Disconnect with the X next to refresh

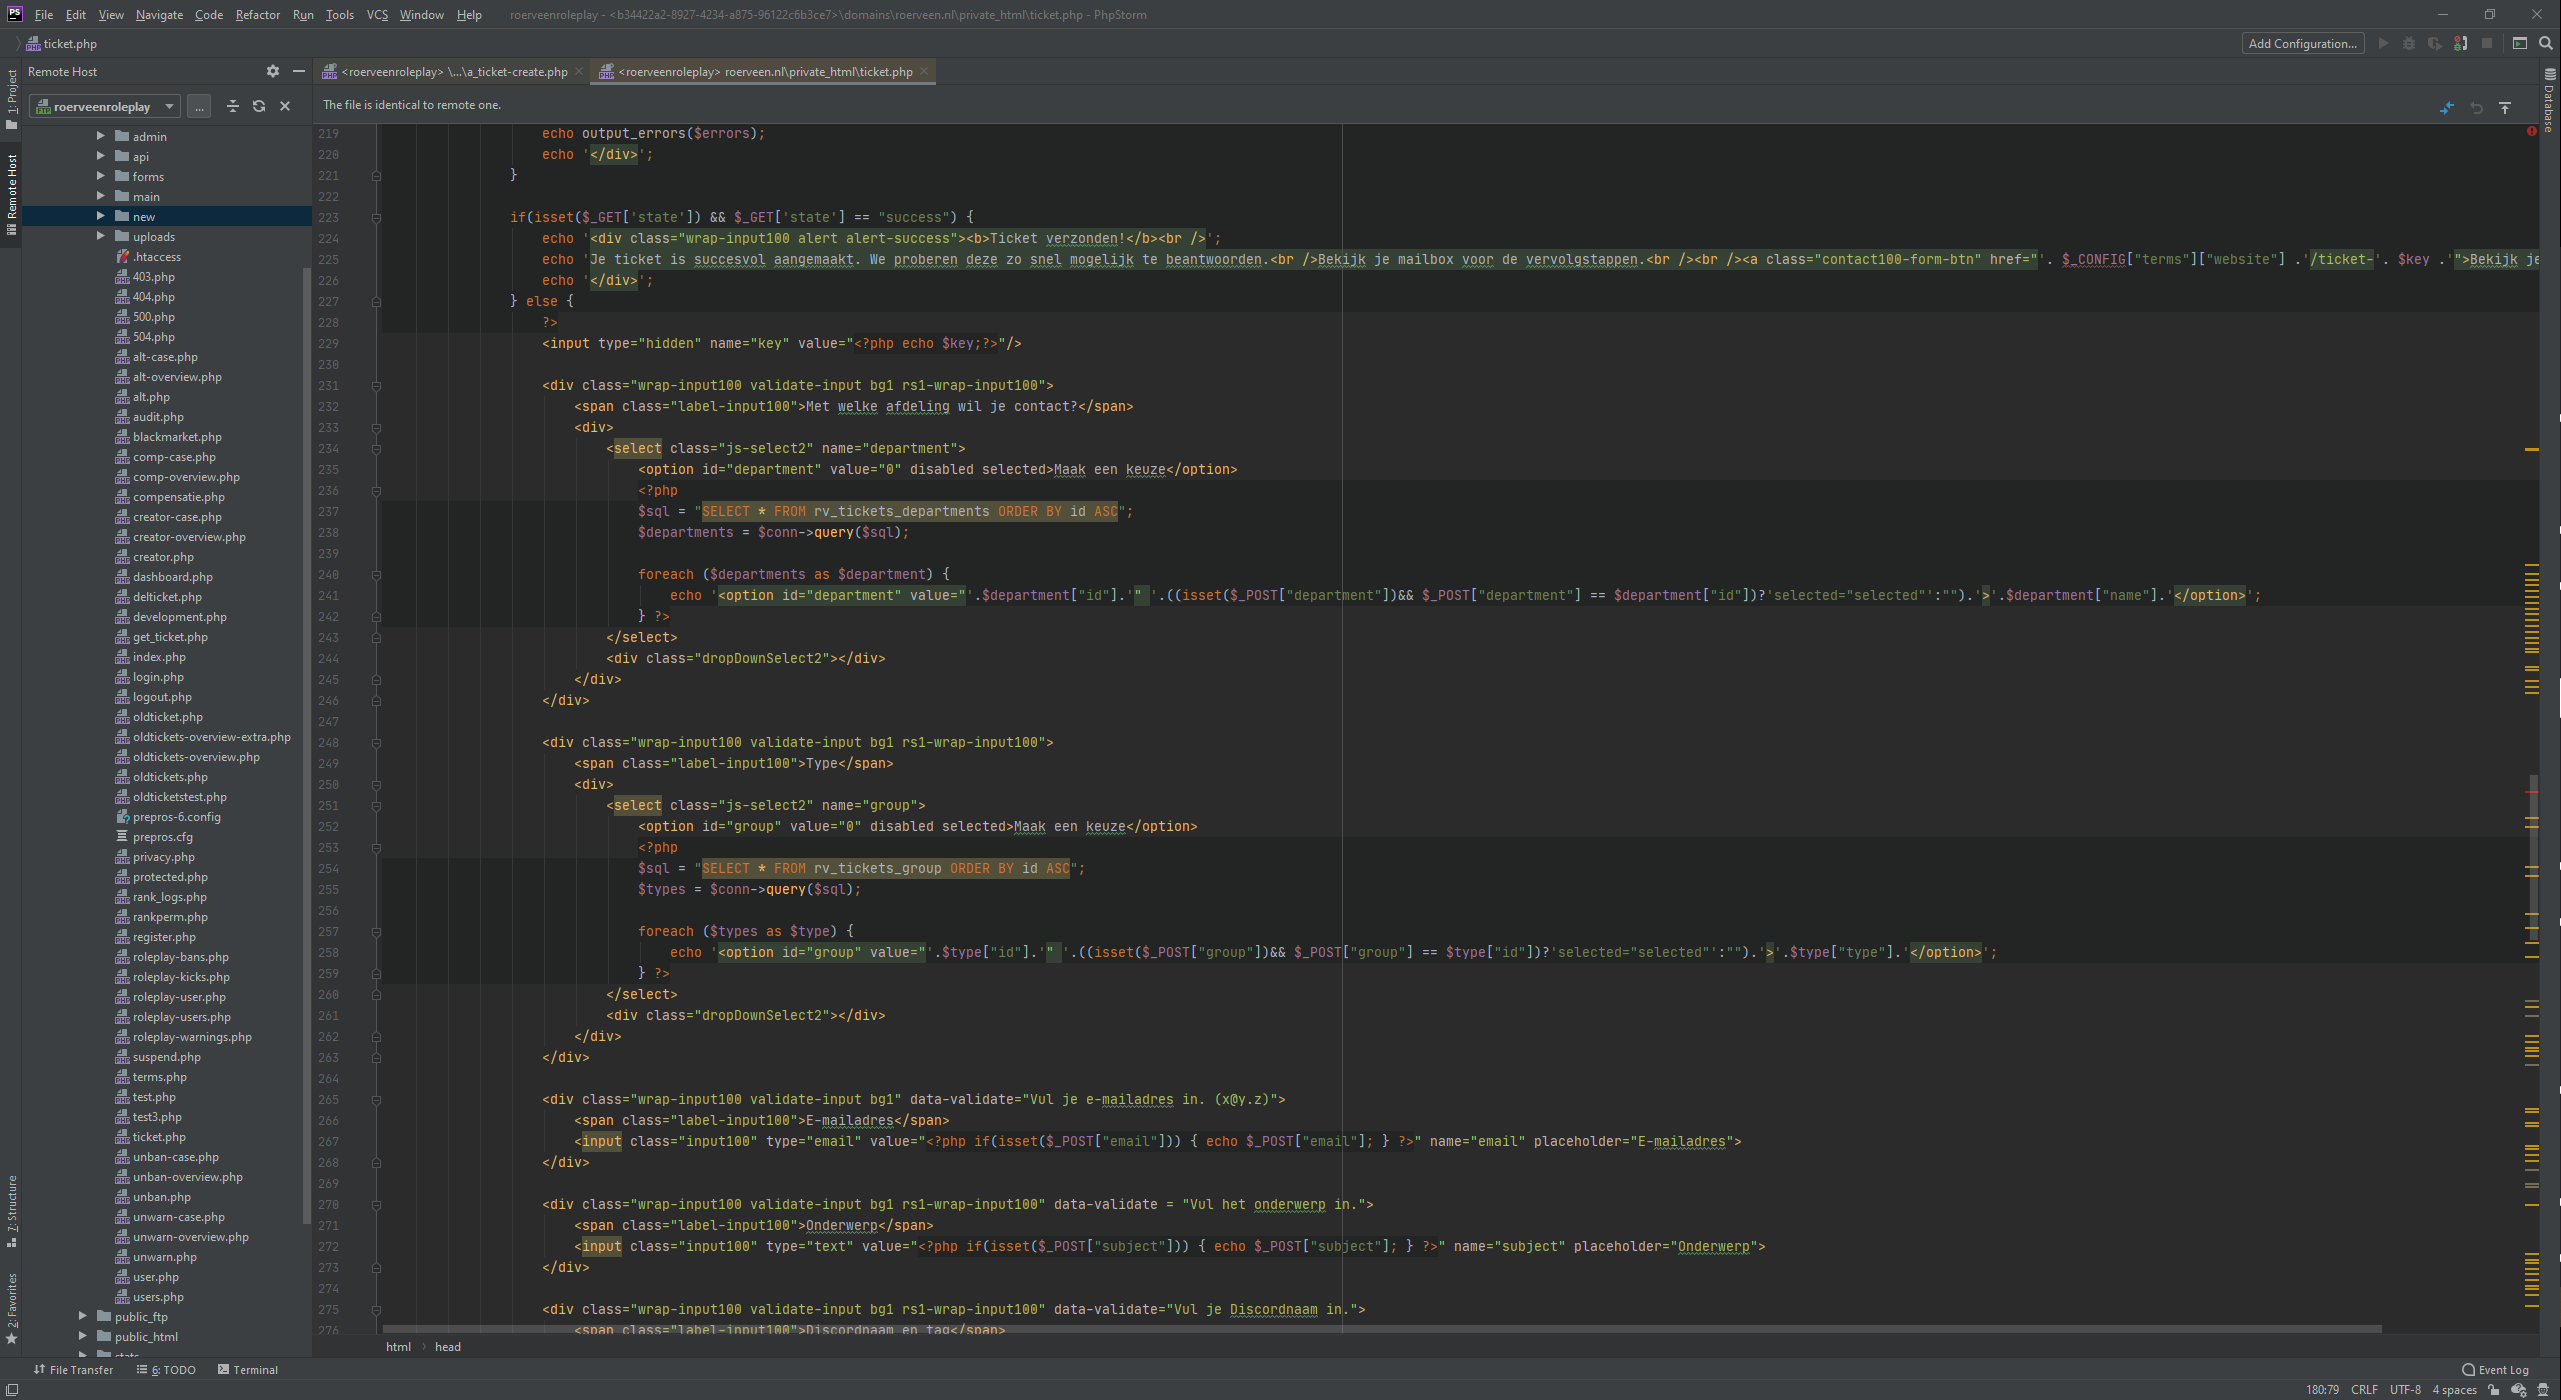click(x=285, y=106)
